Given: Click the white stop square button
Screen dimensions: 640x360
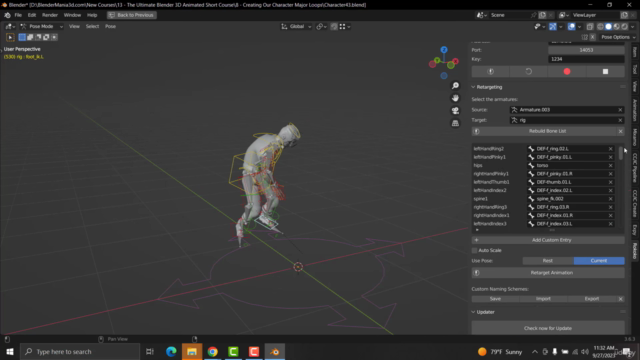Looking at the screenshot, I should [x=605, y=71].
